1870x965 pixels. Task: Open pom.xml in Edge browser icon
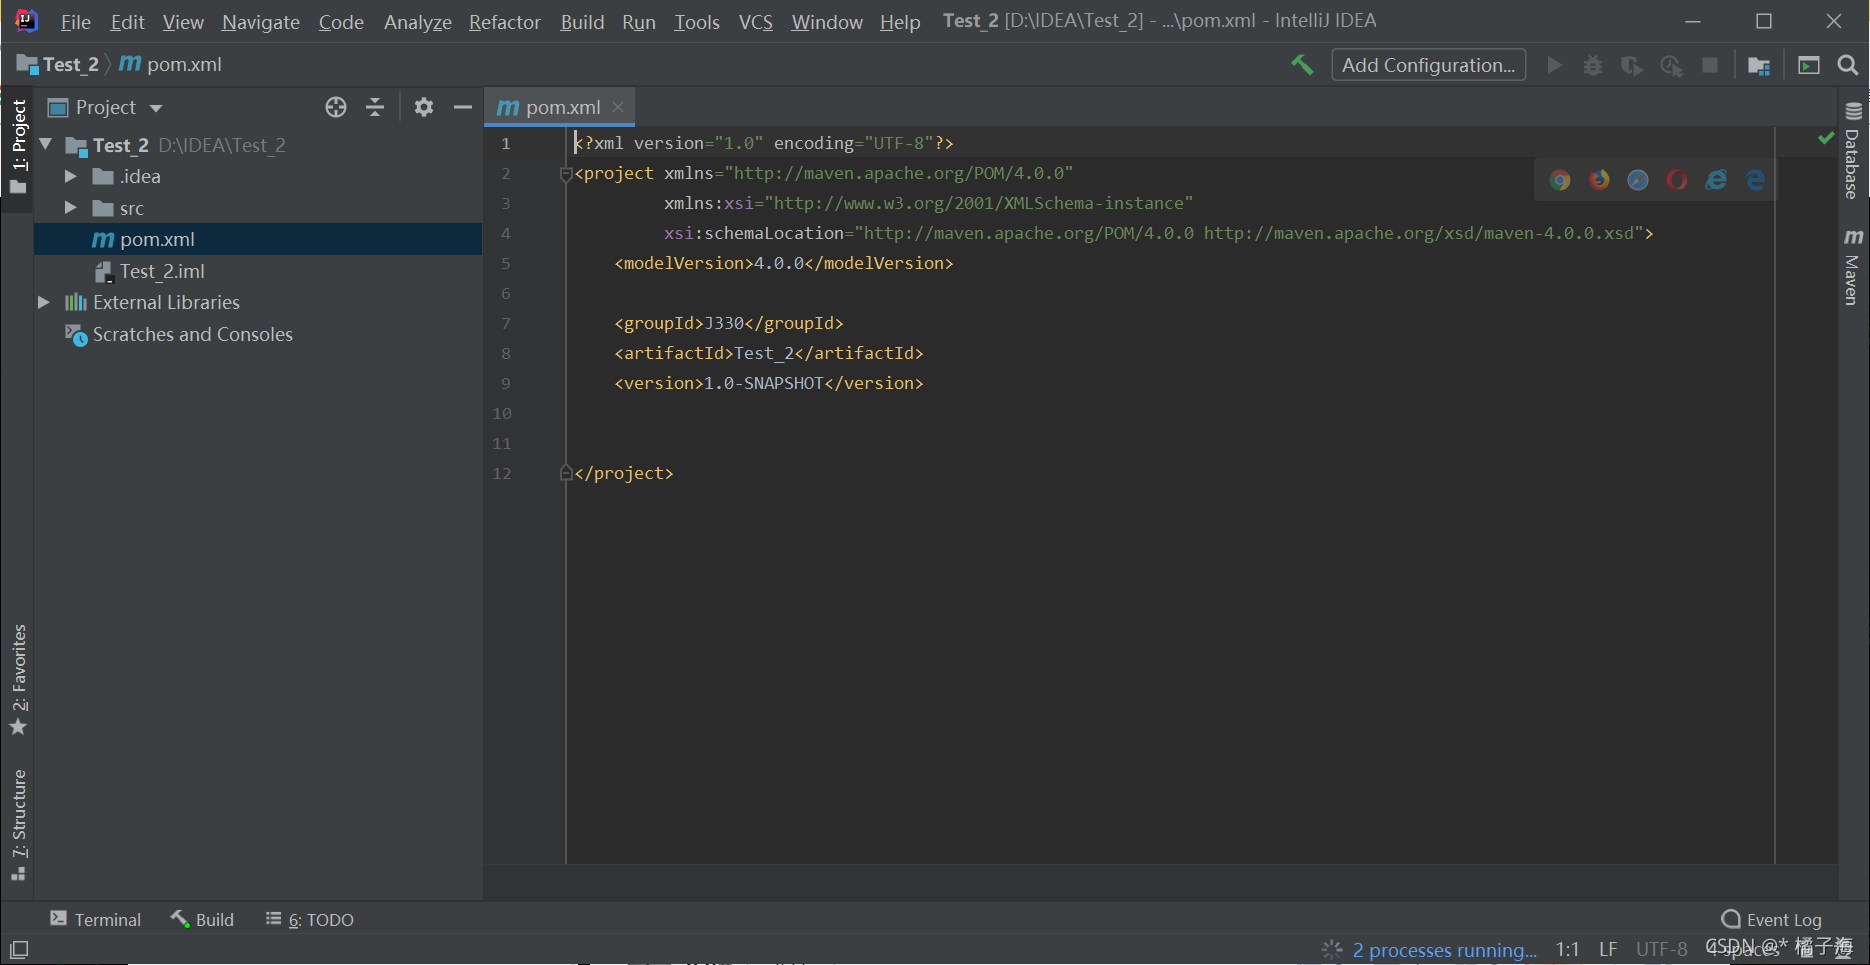click(x=1755, y=180)
